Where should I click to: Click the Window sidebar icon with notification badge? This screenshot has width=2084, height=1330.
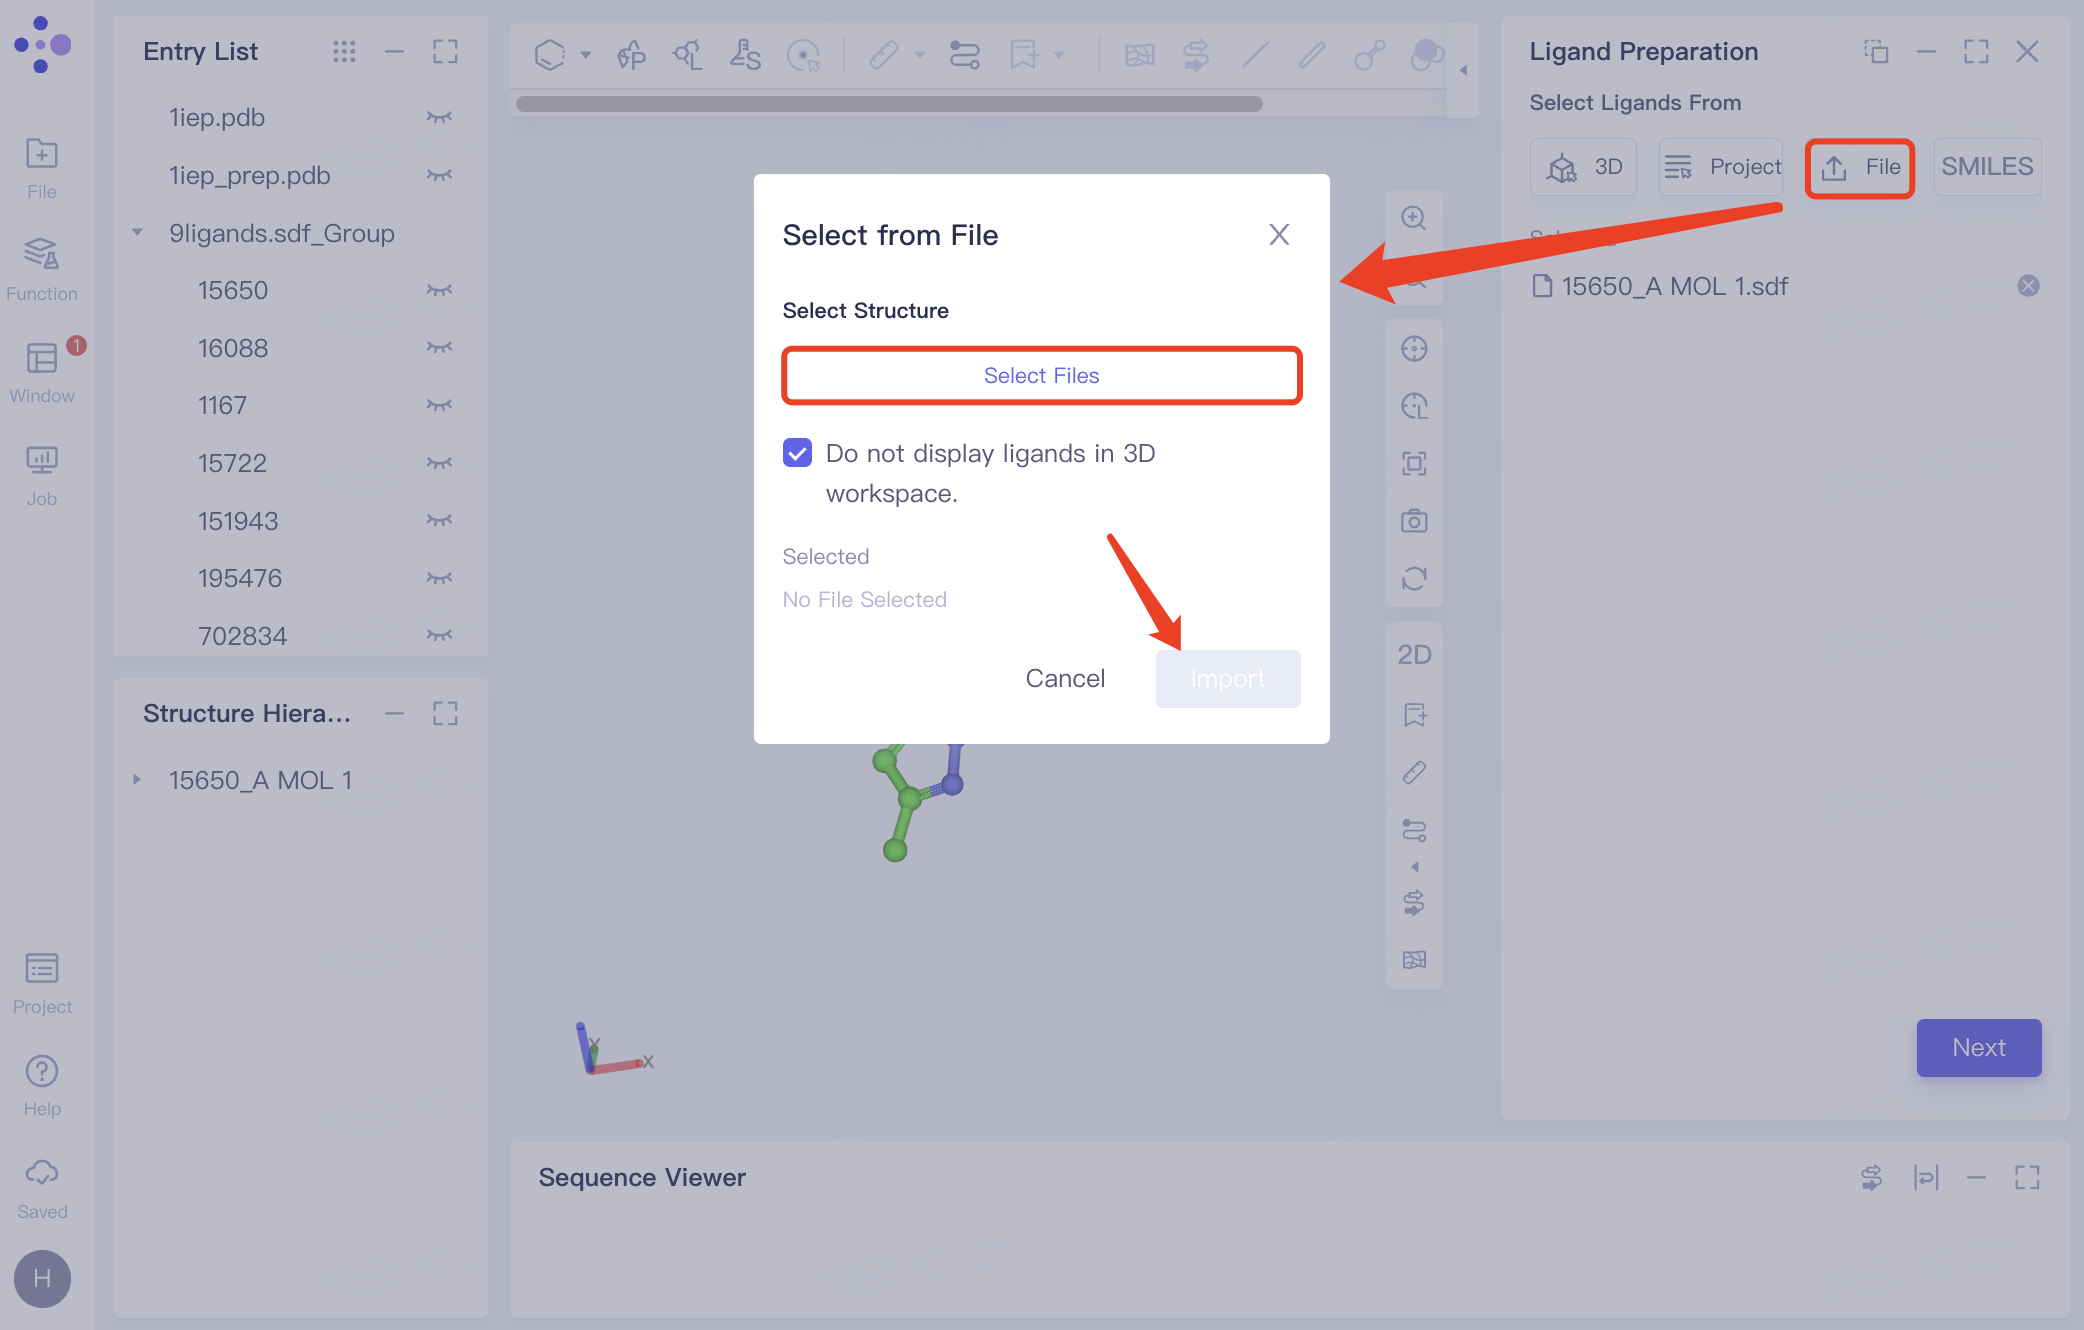41,370
